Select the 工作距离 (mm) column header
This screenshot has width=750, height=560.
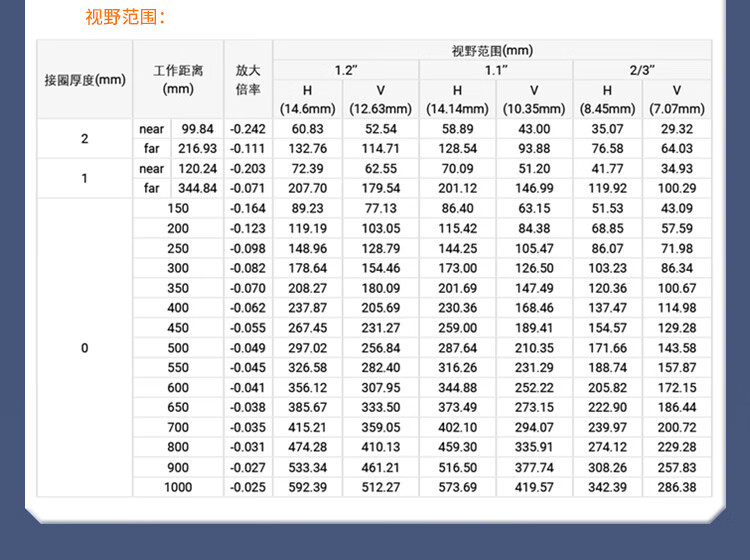178,80
